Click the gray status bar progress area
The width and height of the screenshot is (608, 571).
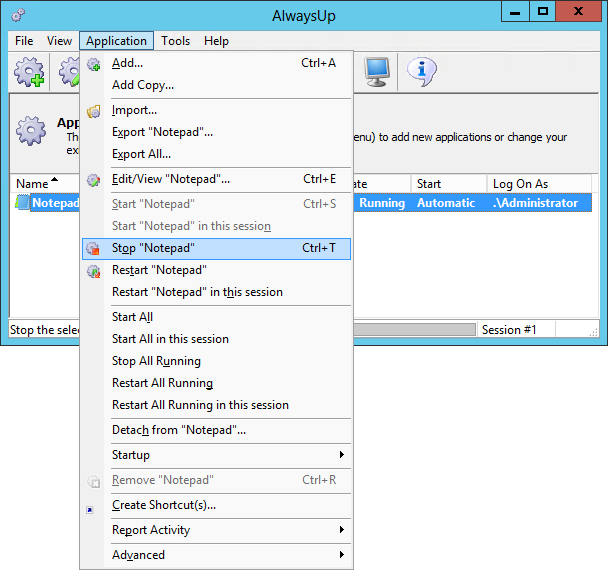(414, 330)
